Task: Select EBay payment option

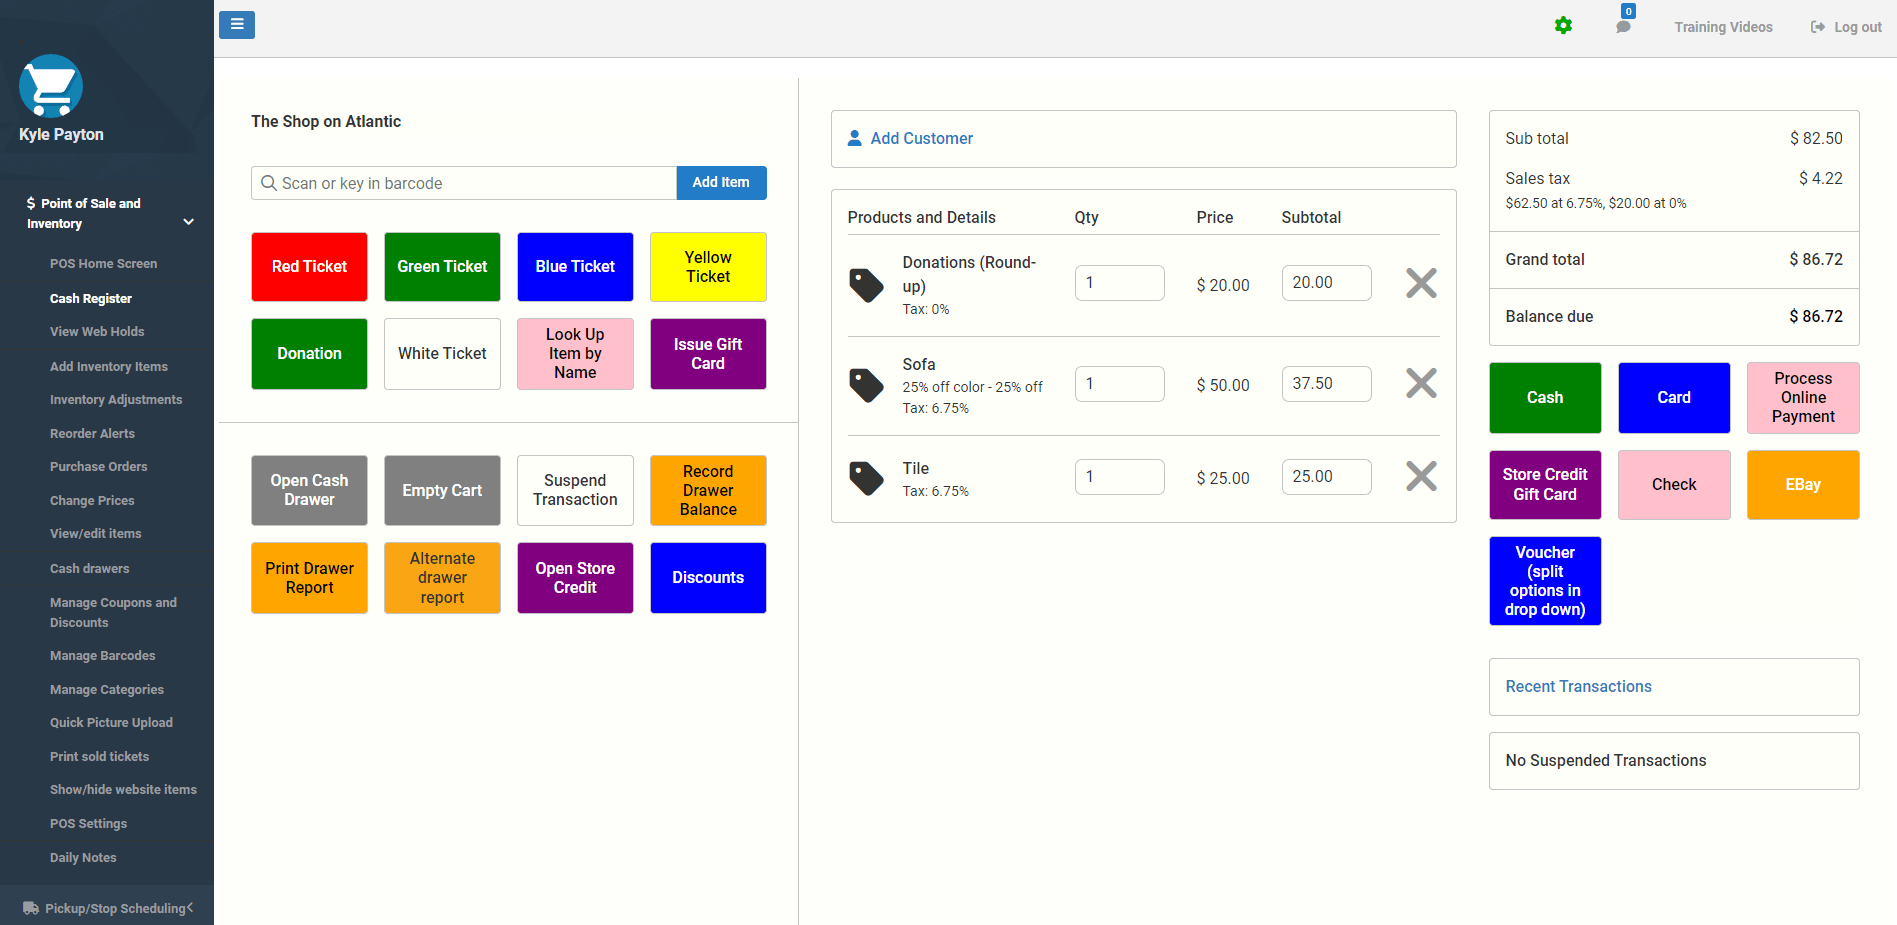Action: tap(1803, 485)
